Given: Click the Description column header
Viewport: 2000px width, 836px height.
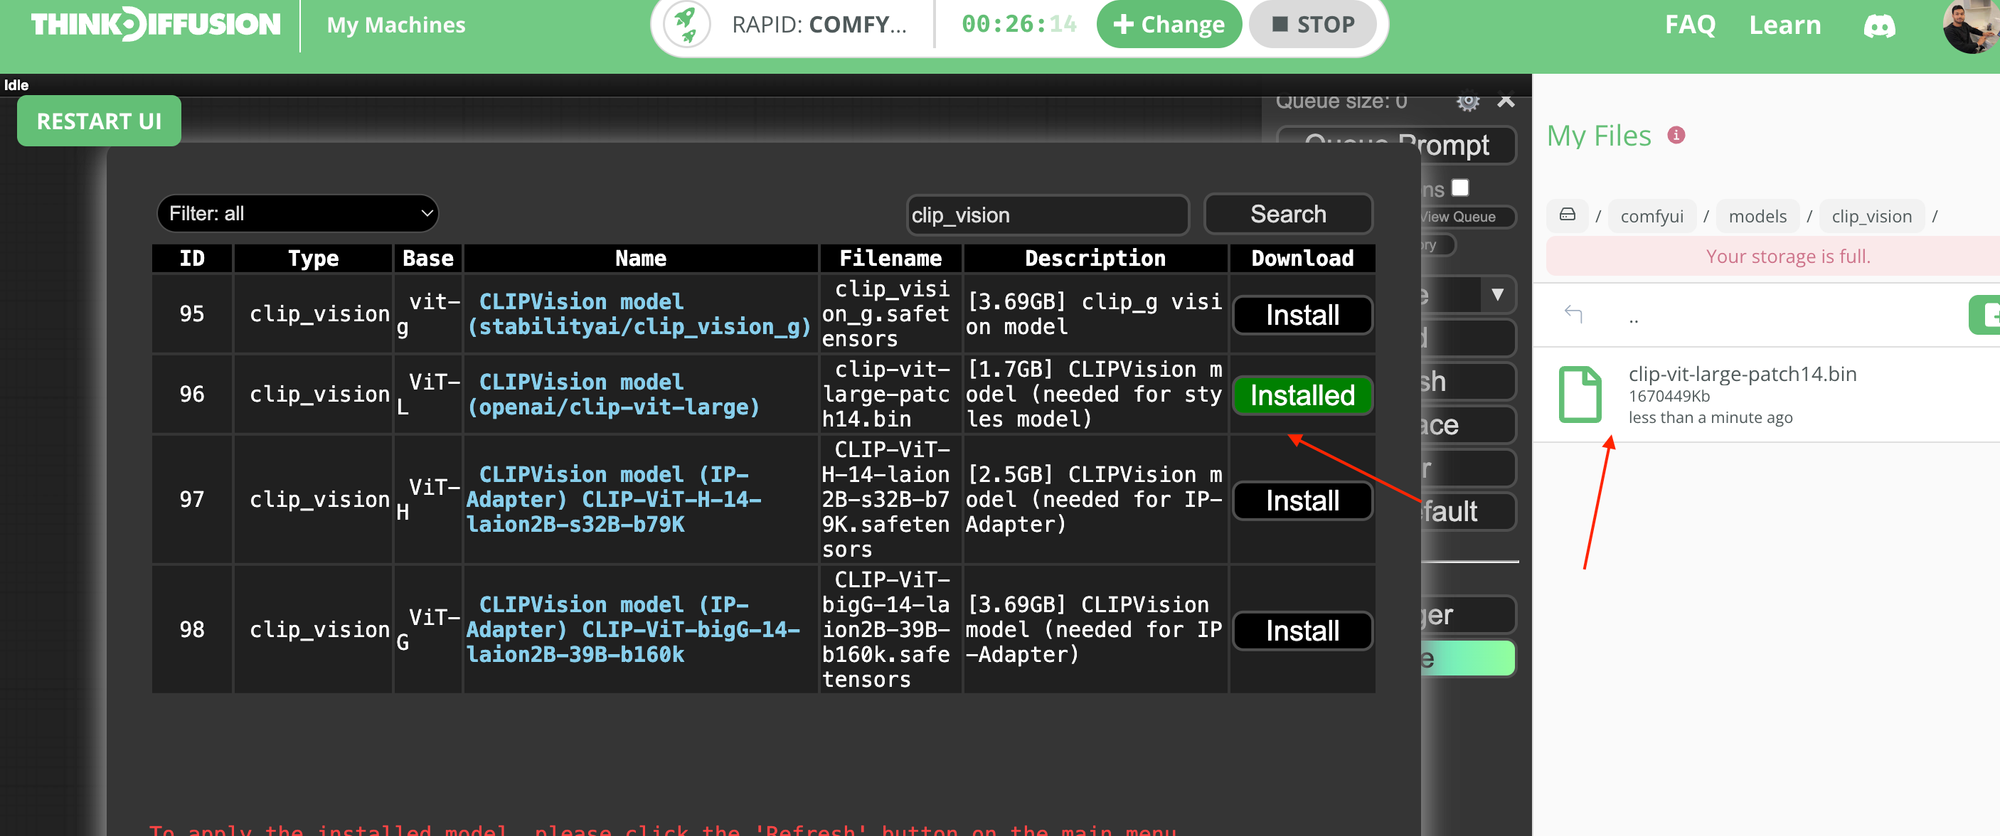Looking at the screenshot, I should click(1095, 258).
